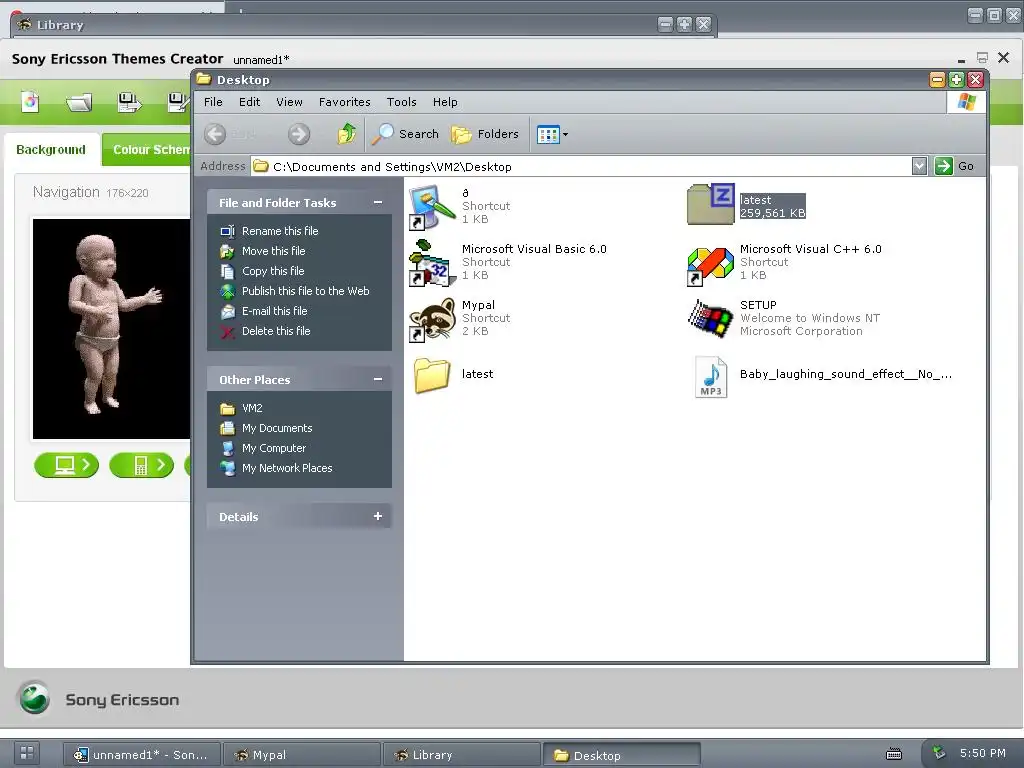This screenshot has height=768, width=1024.
Task: Toggle the Folders pane button
Action: tap(485, 134)
